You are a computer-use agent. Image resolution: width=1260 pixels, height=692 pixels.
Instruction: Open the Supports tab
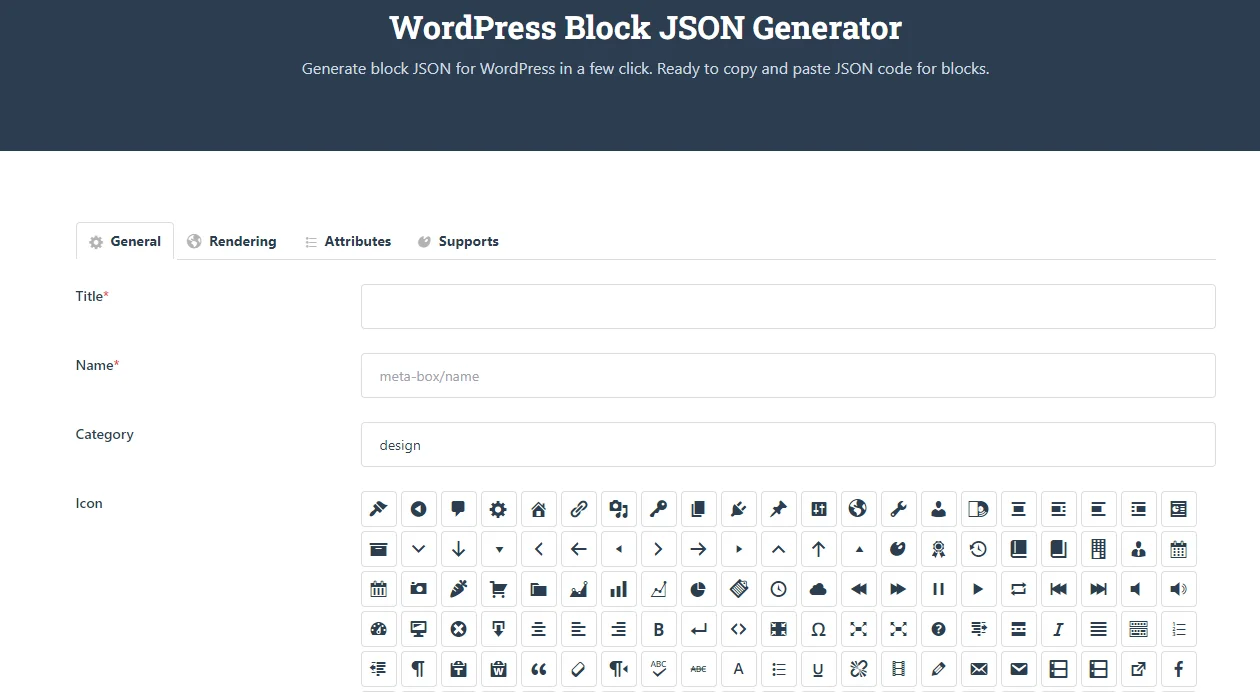[458, 241]
